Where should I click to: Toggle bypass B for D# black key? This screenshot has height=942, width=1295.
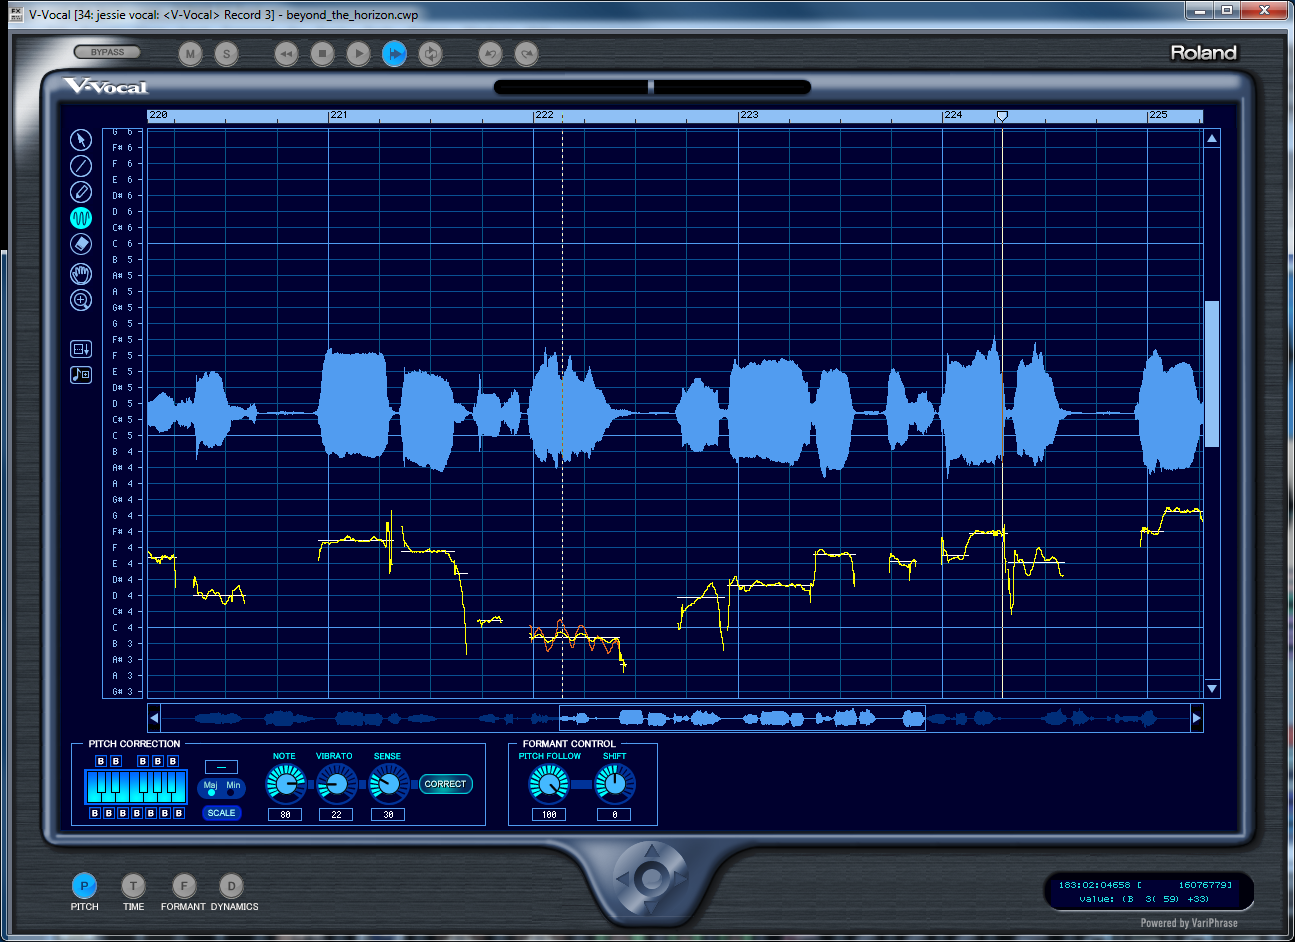point(116,761)
